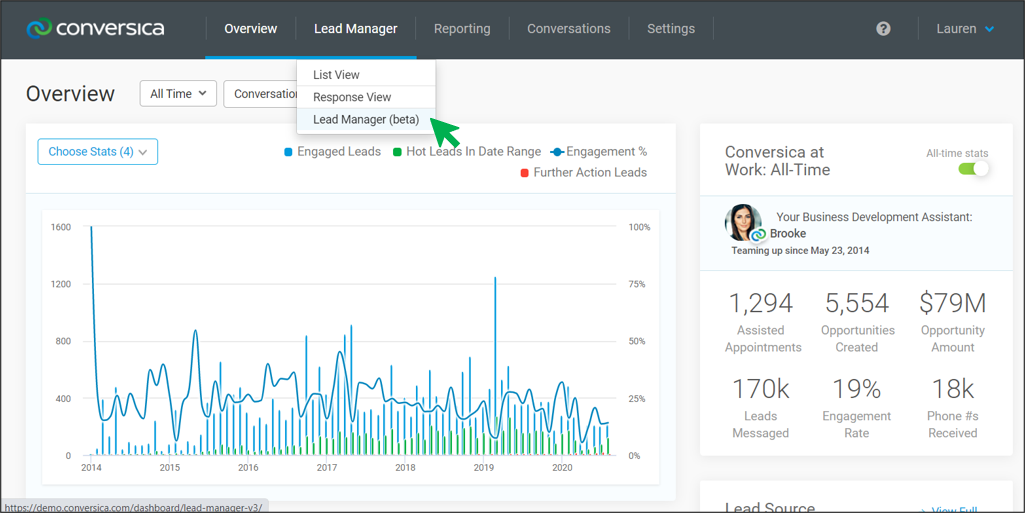This screenshot has width=1025, height=513.
Task: Click the 5,554 Opportunities Created stat
Action: pyautogui.click(x=857, y=322)
